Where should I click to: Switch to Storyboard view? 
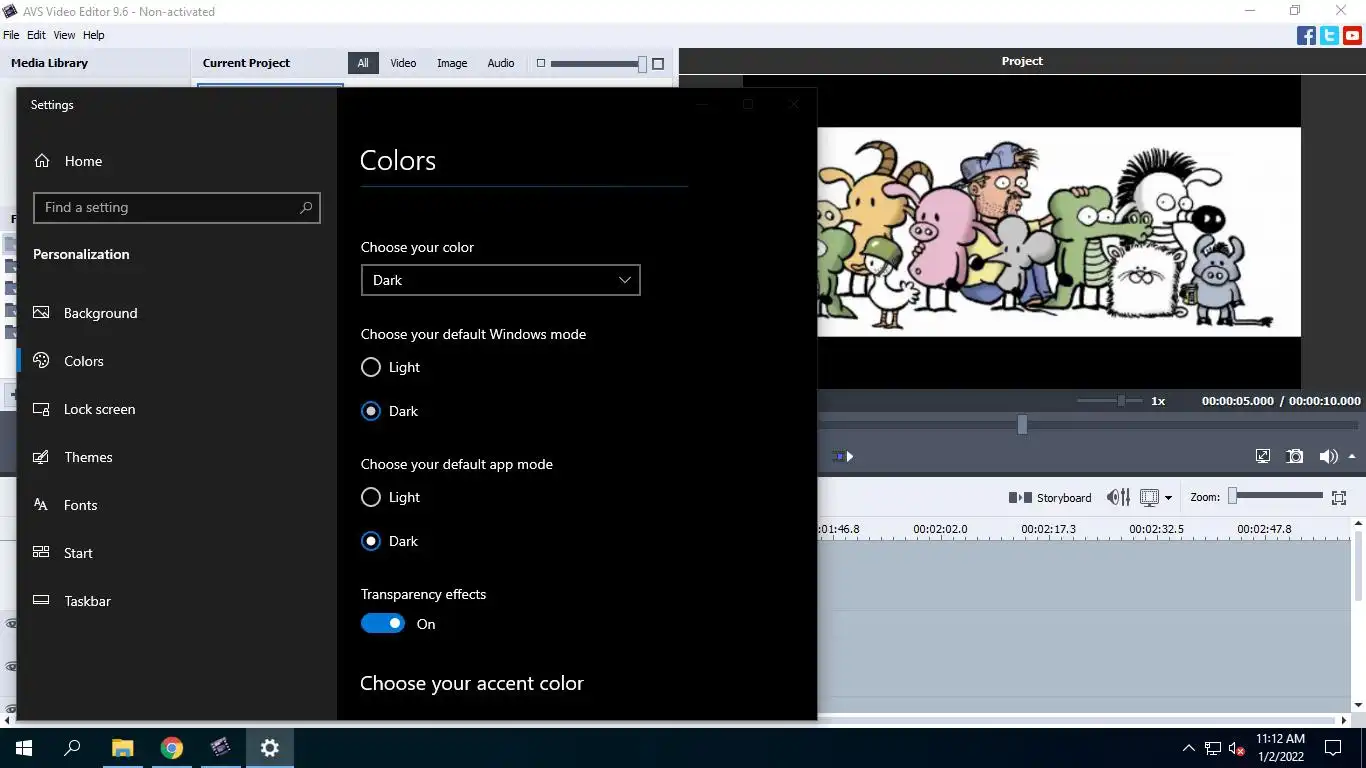pos(1050,497)
